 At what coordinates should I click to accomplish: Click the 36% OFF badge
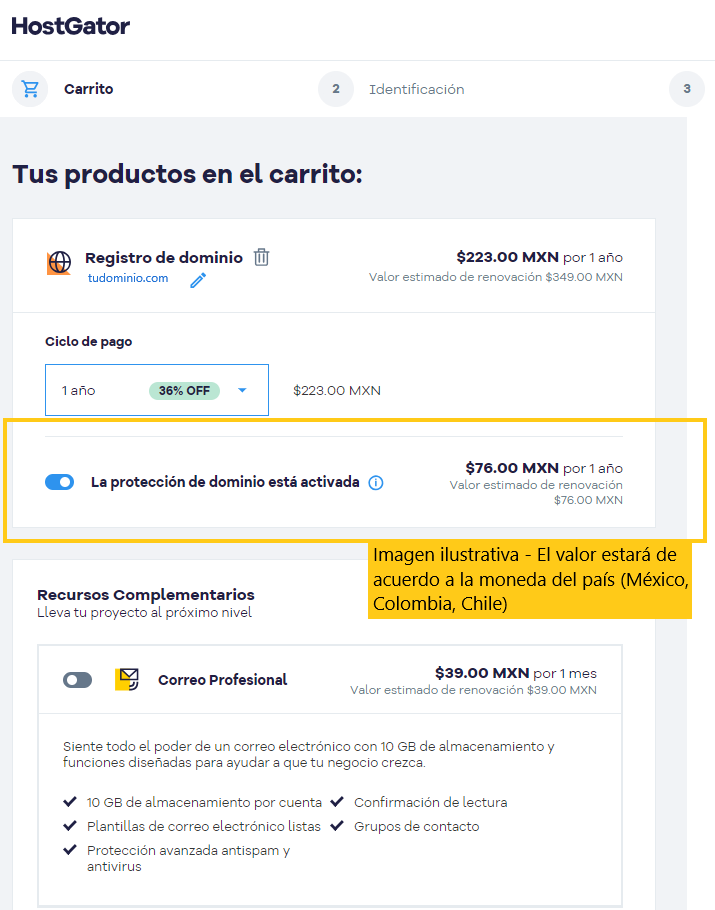[184, 391]
